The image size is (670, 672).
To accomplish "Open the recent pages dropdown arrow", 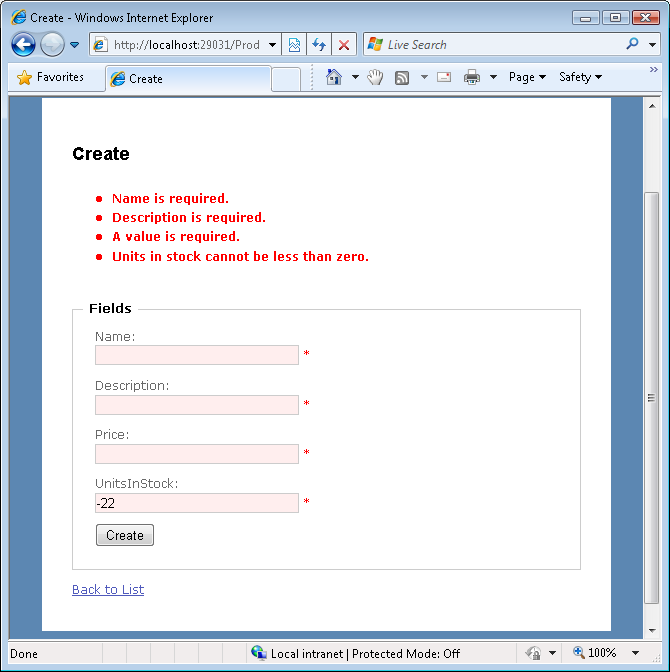I will click(75, 45).
